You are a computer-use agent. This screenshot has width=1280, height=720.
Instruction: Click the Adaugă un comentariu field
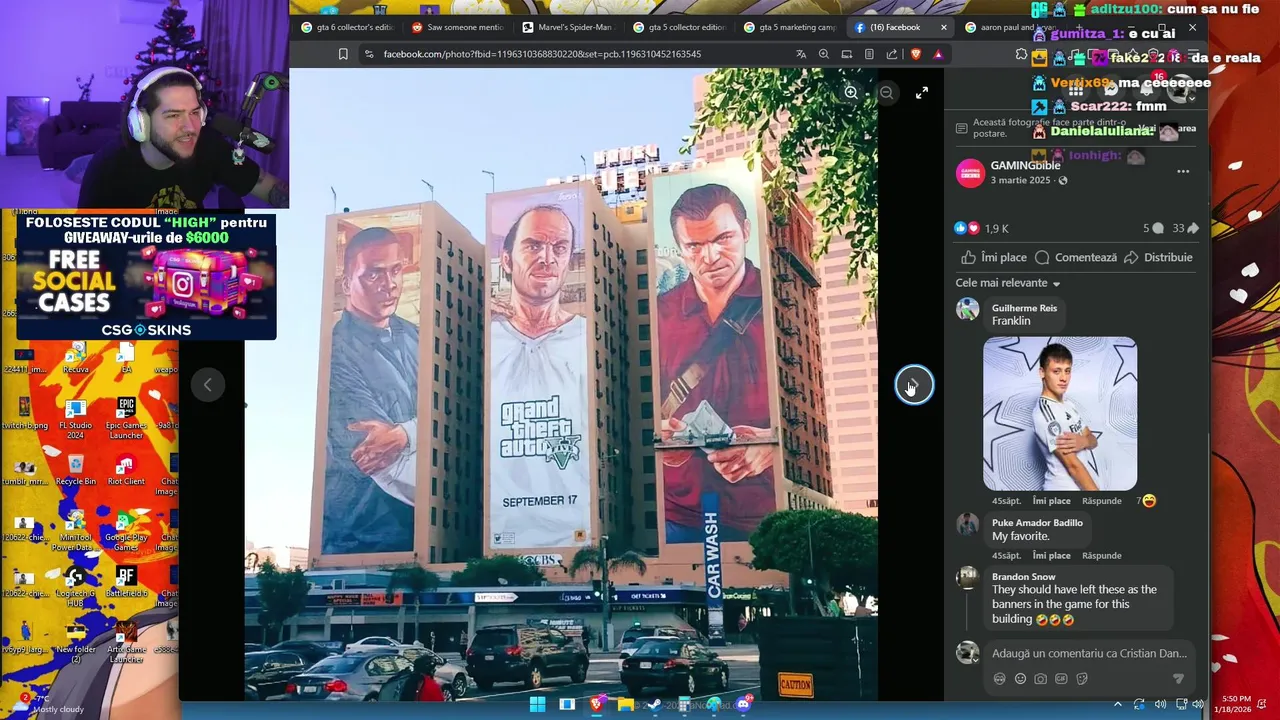click(1089, 653)
